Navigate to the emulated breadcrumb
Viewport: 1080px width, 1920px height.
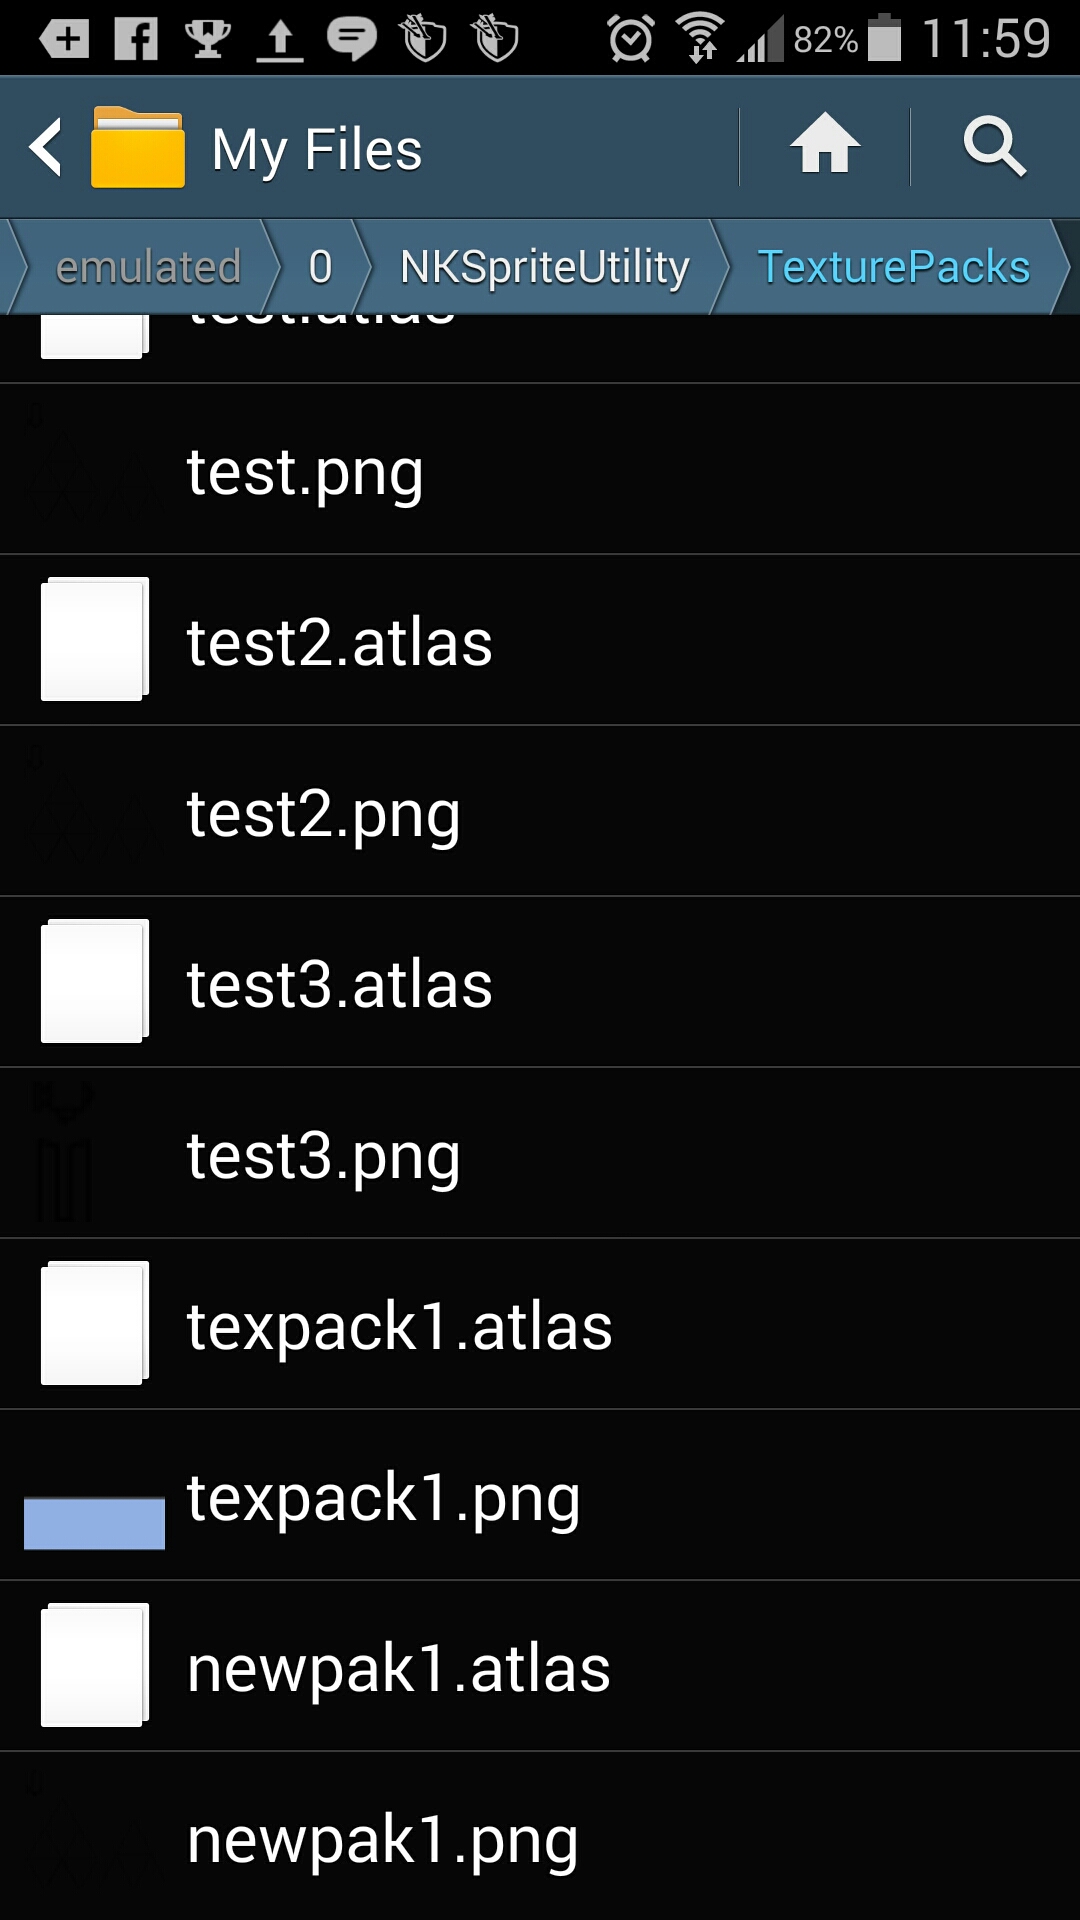148,268
